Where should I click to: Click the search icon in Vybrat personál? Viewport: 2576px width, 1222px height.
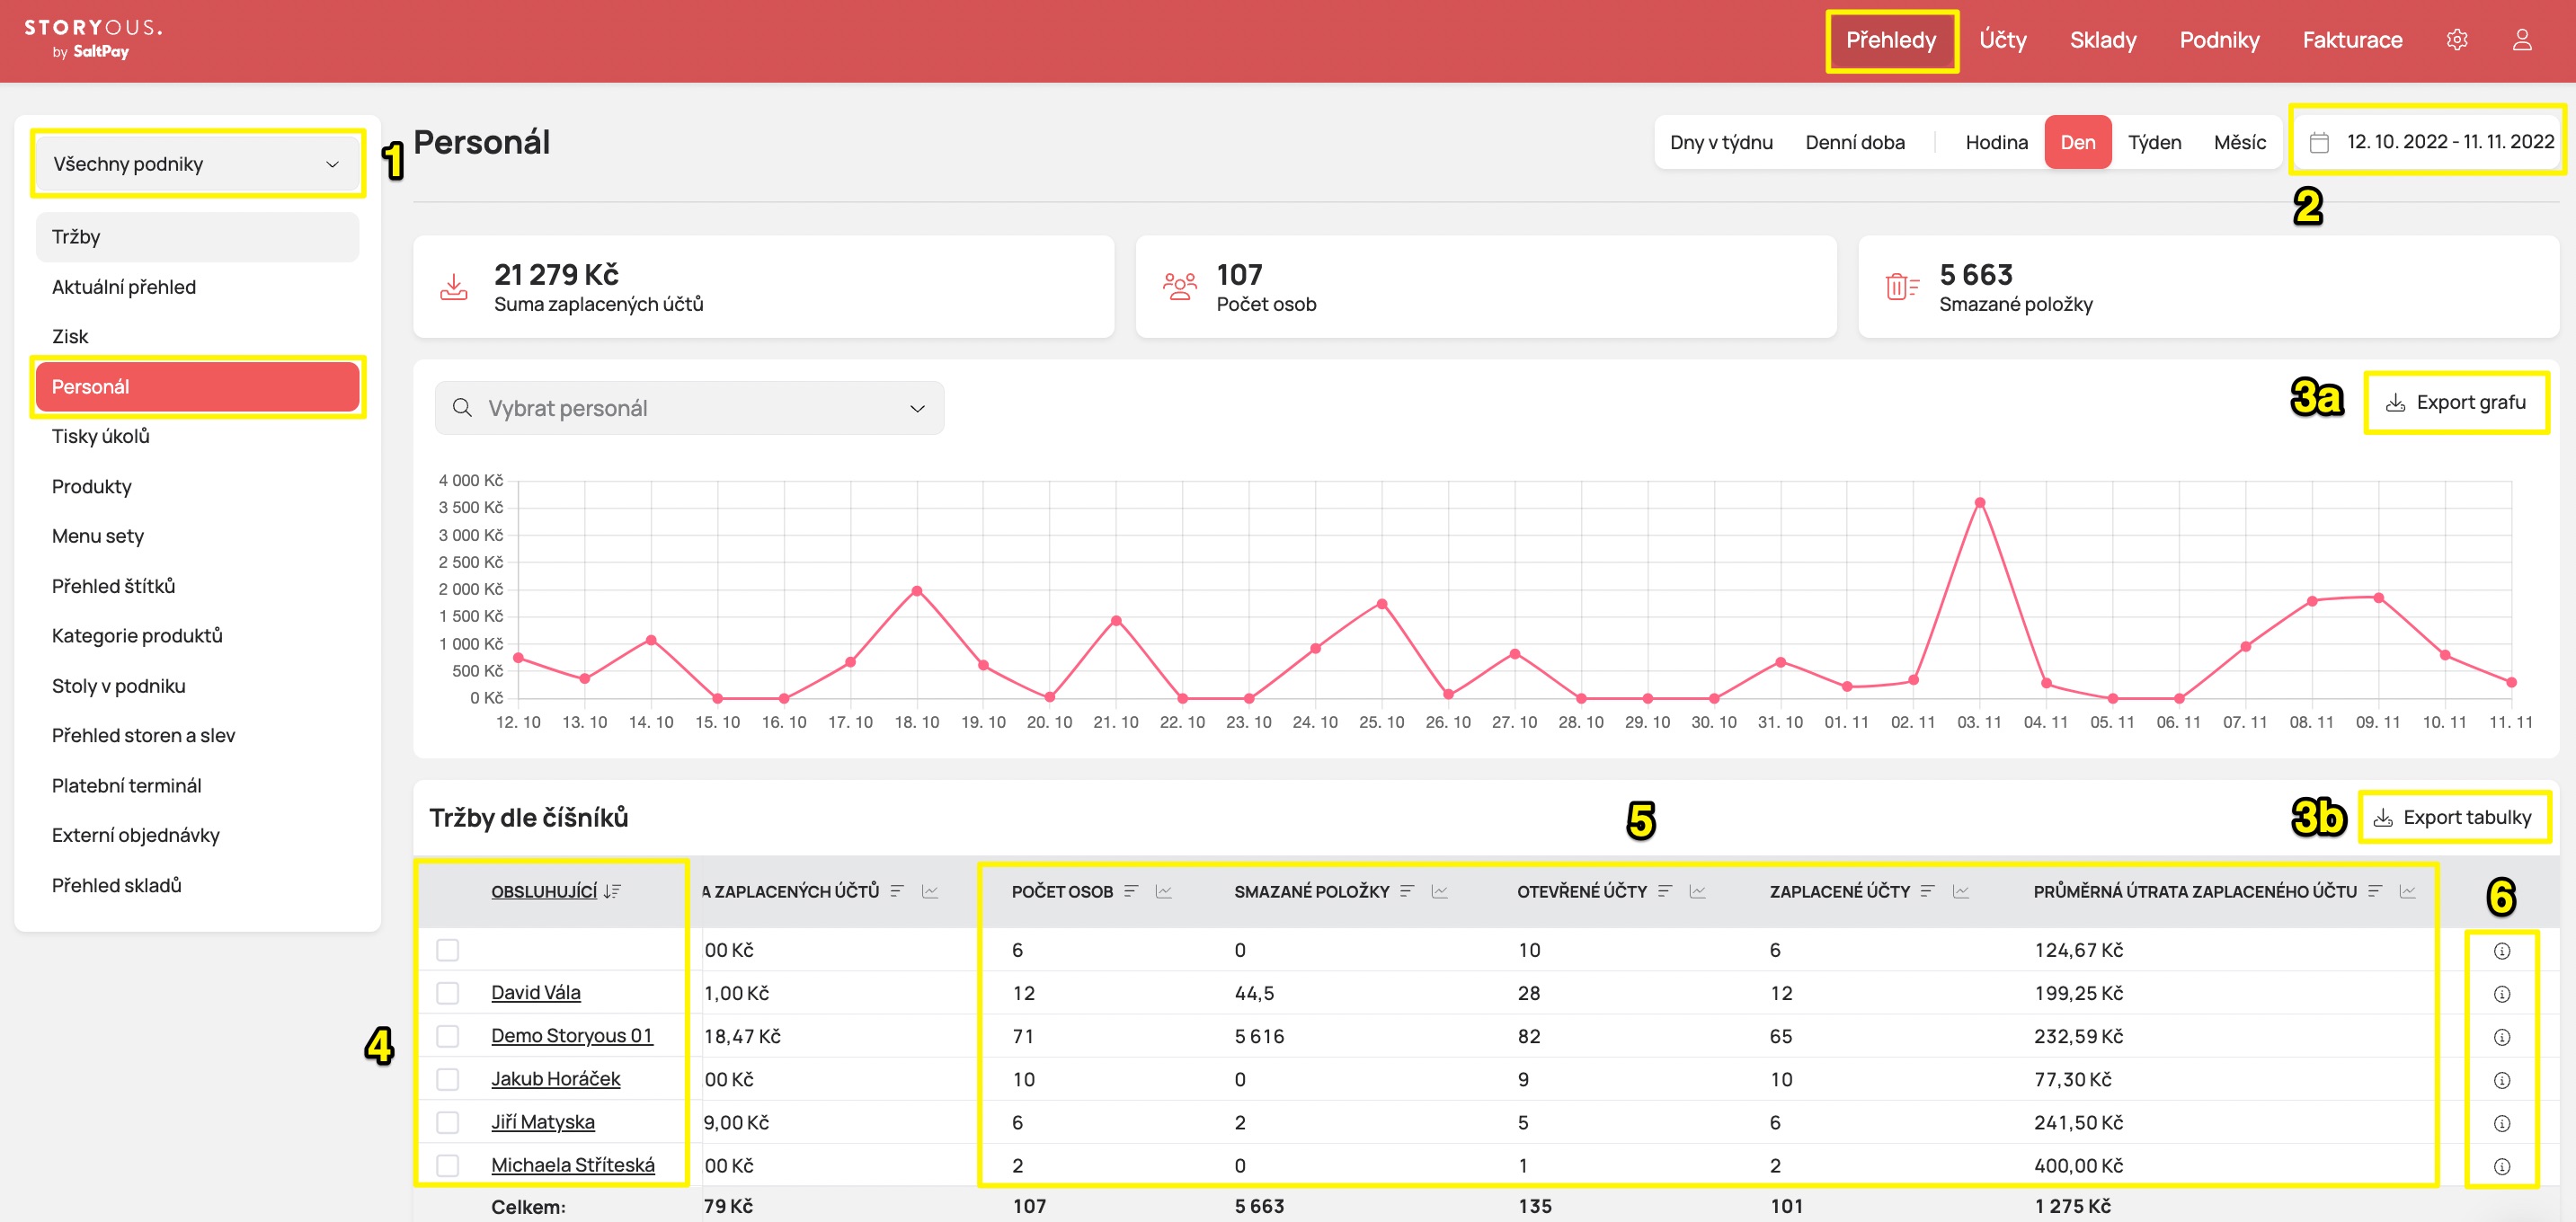click(462, 408)
